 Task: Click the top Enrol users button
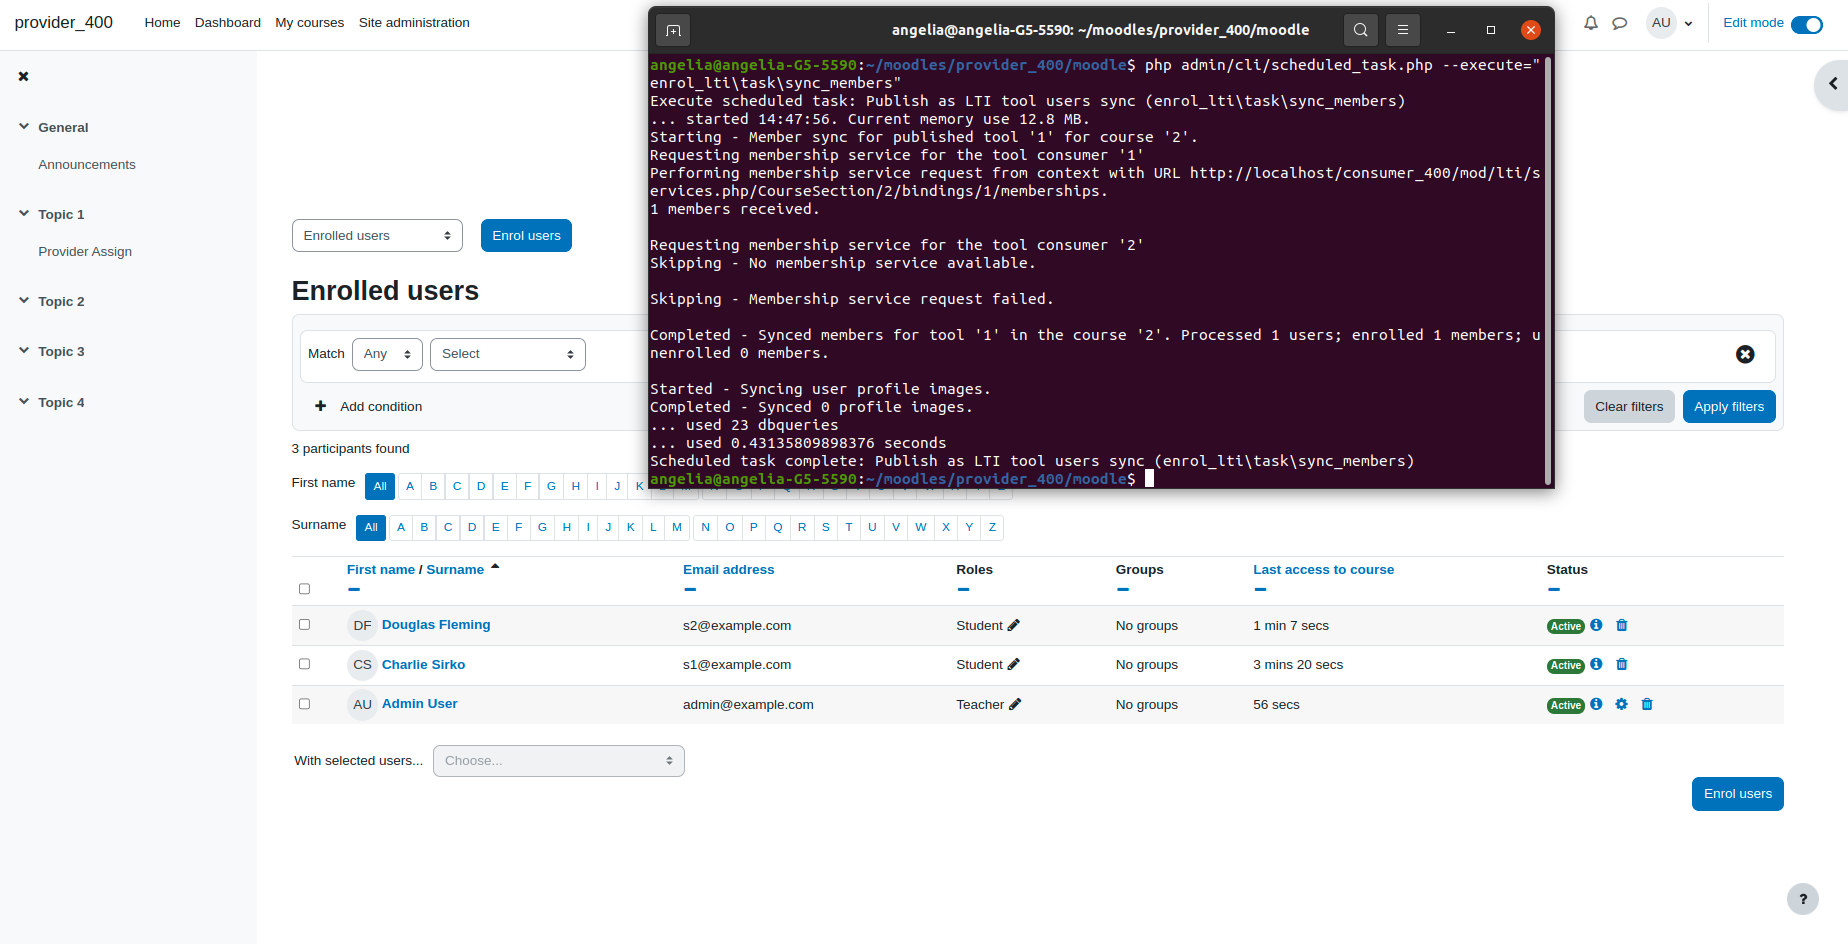coord(526,236)
